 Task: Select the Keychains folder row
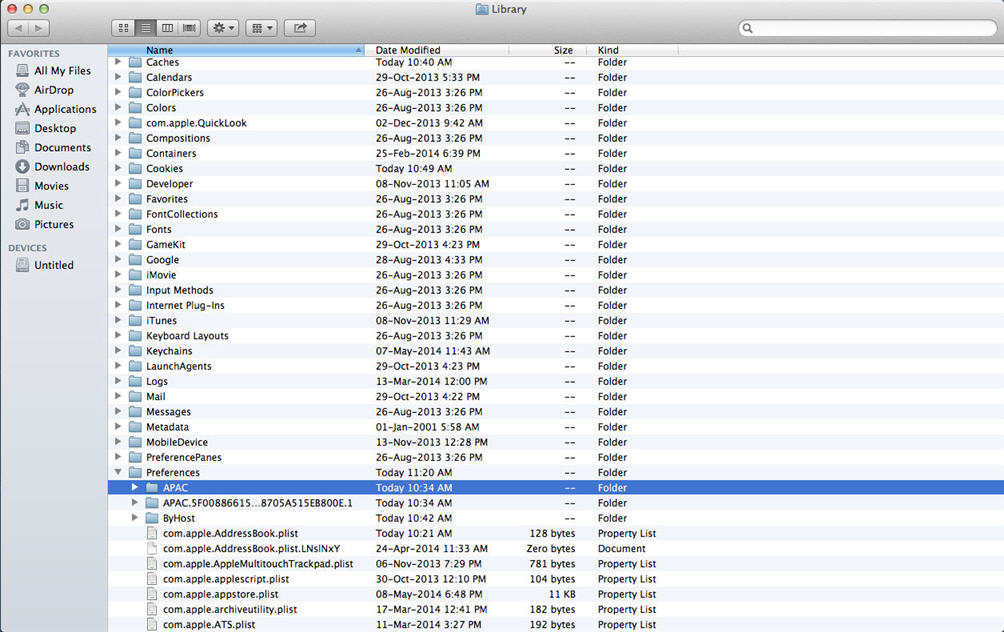169,351
